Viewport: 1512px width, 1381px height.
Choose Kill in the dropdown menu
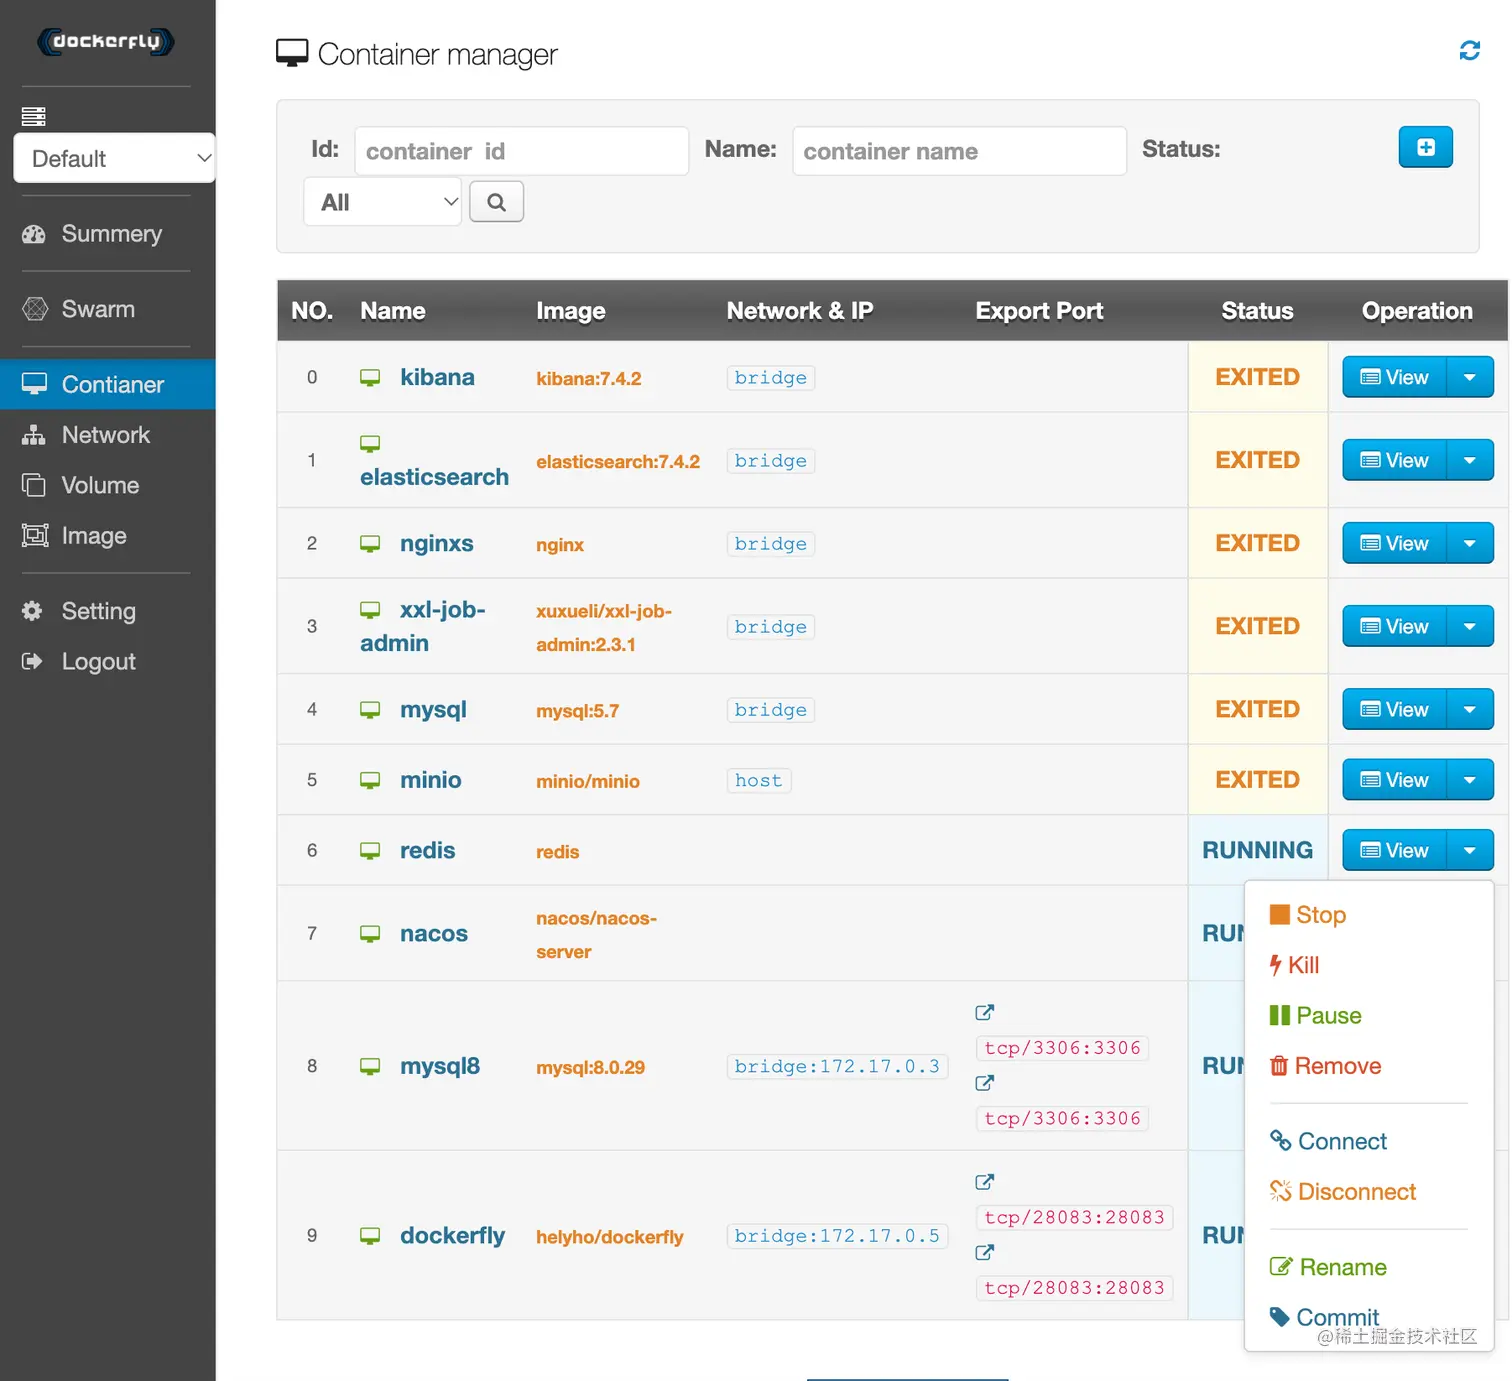(x=1294, y=965)
